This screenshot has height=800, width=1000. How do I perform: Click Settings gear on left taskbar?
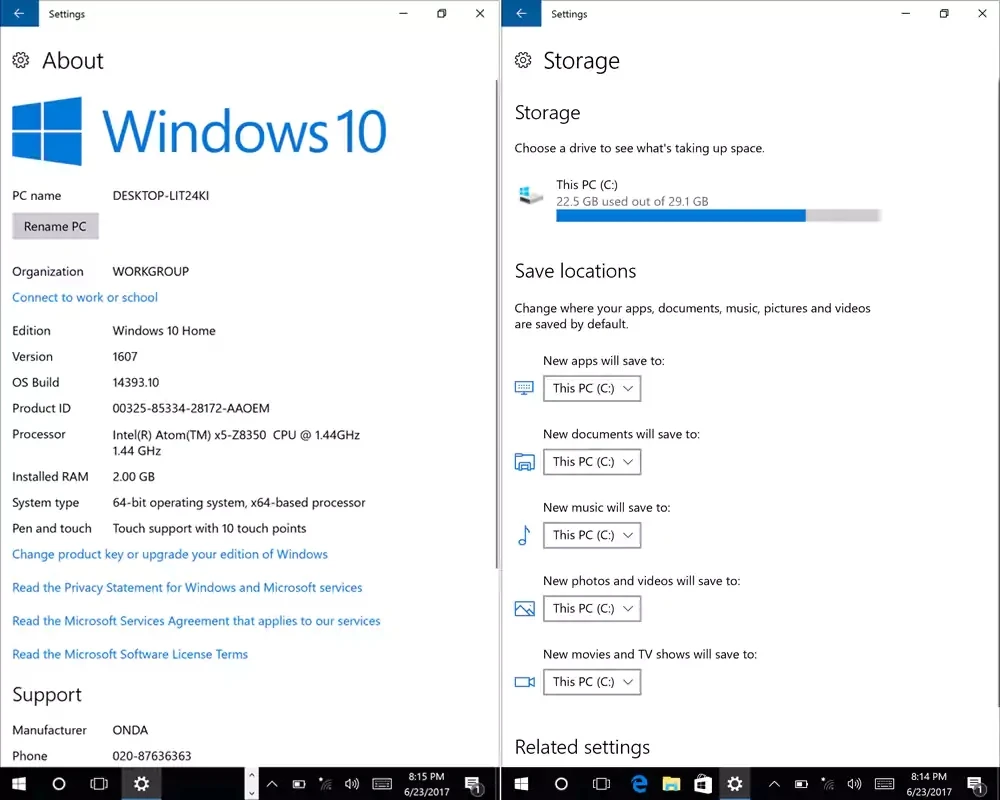(141, 783)
